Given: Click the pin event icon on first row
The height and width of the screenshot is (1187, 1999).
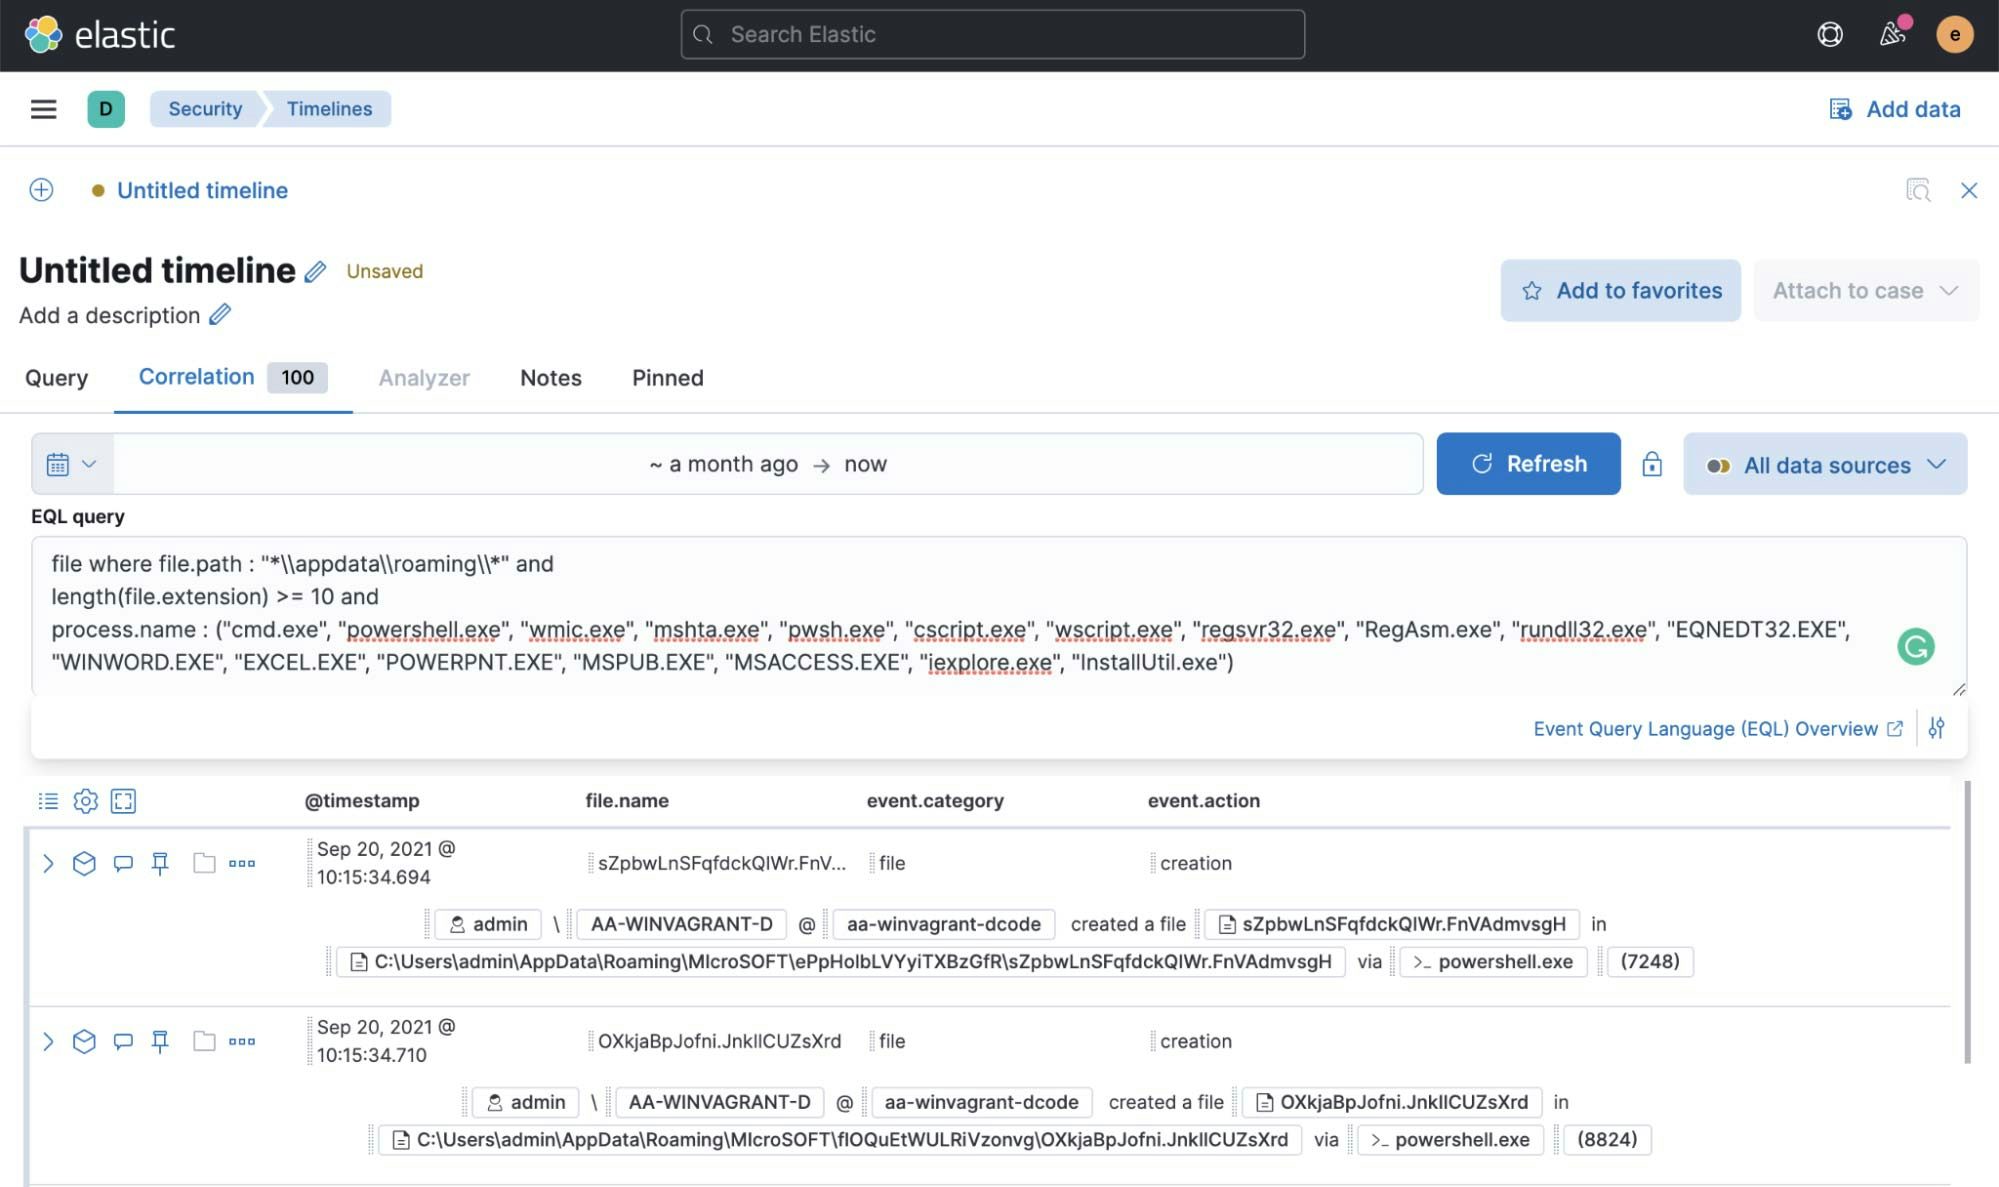Looking at the screenshot, I should tap(160, 863).
